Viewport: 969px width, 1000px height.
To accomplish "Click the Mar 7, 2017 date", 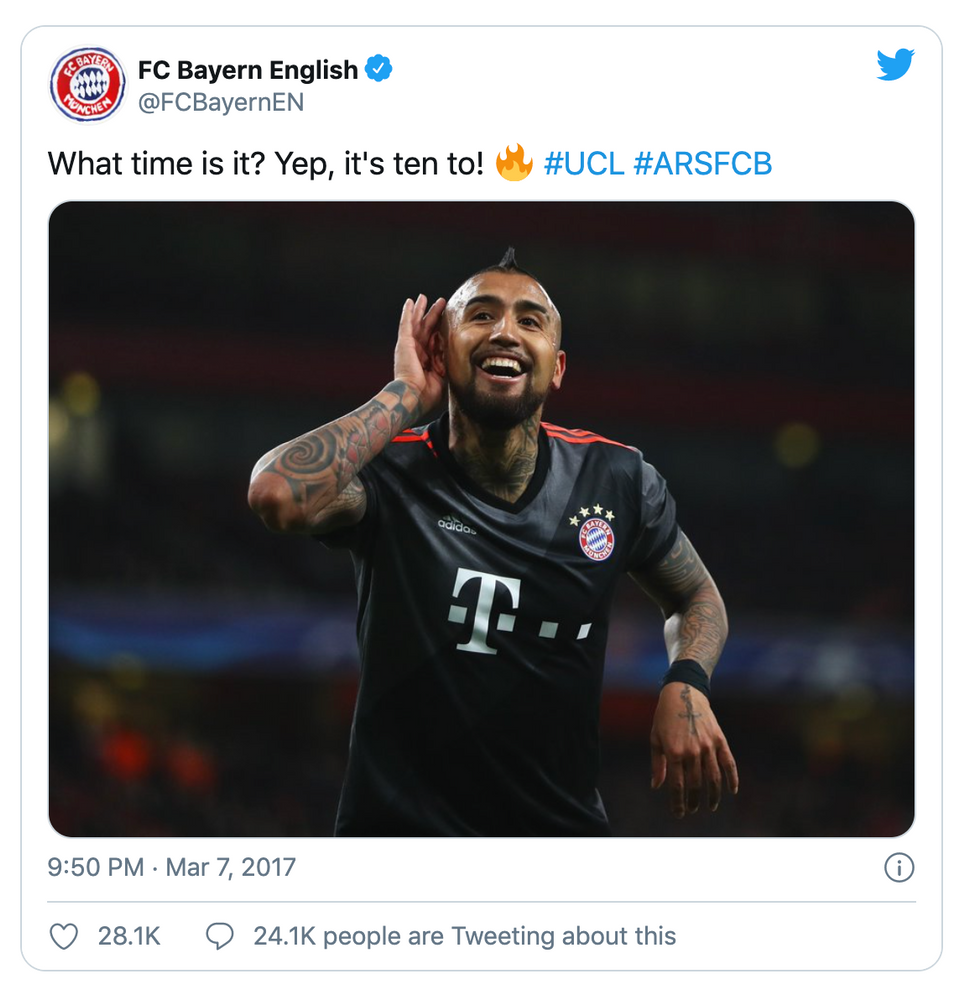I will pos(231,866).
